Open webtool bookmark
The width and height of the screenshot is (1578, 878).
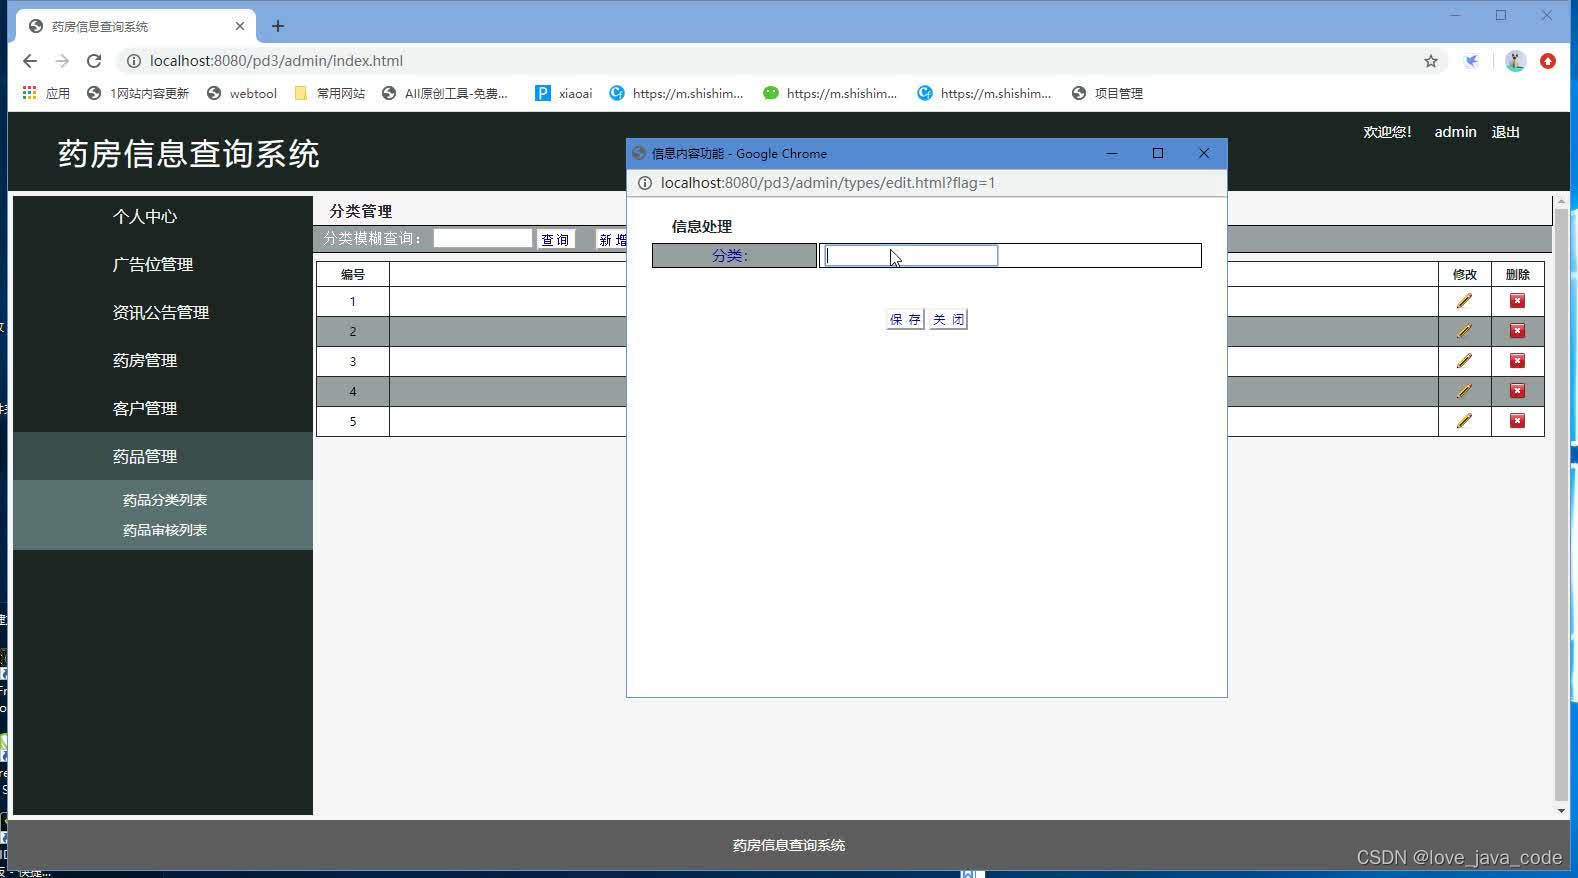coord(242,93)
